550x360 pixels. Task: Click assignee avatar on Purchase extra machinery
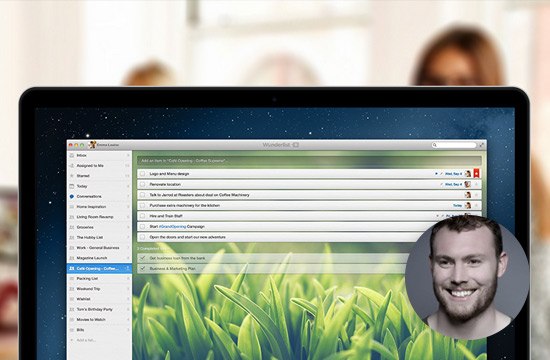(x=468, y=205)
